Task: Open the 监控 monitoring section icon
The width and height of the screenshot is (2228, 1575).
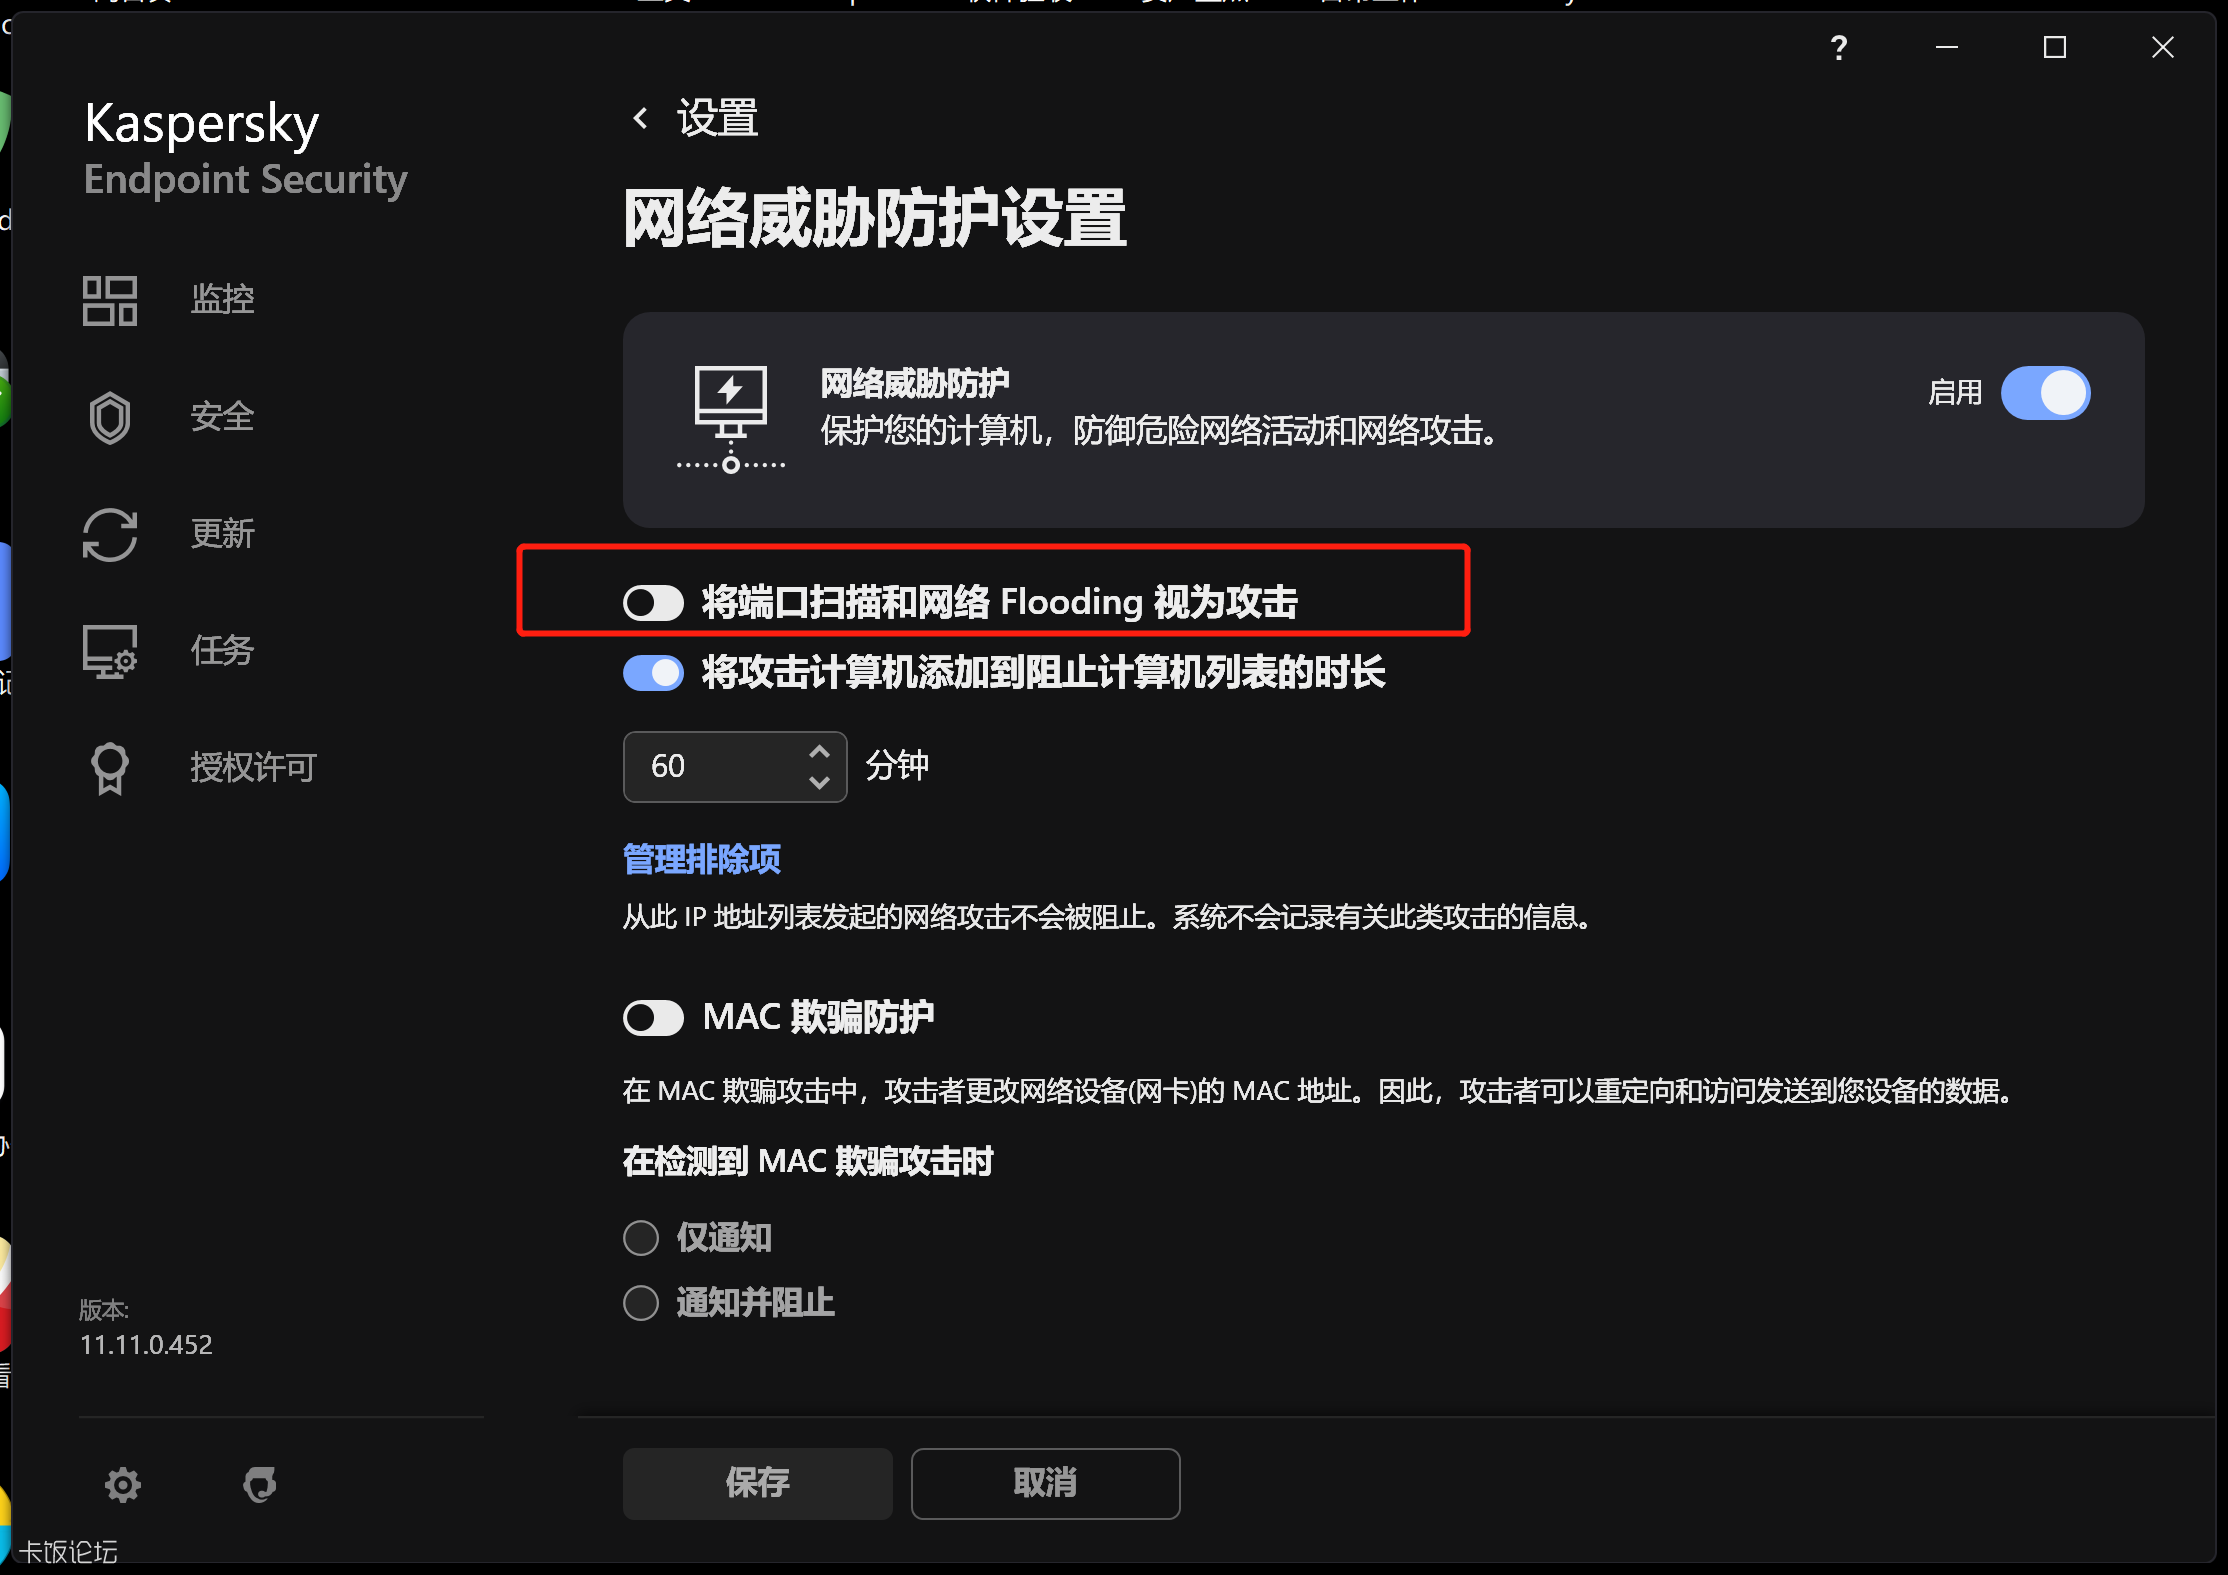Action: 110,301
